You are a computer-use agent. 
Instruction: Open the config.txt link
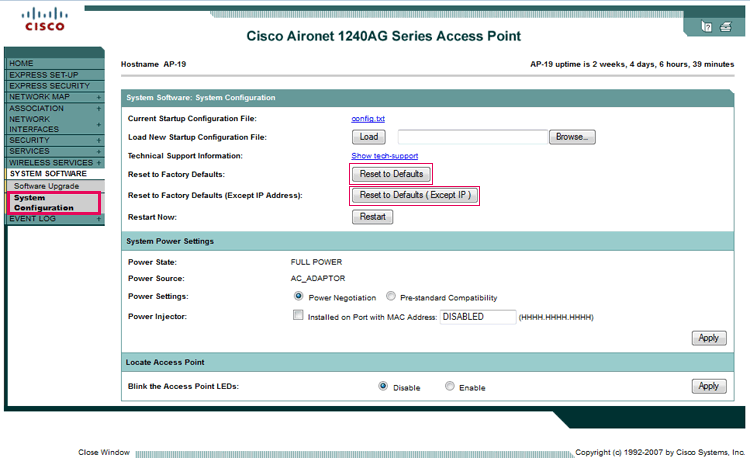point(368,119)
